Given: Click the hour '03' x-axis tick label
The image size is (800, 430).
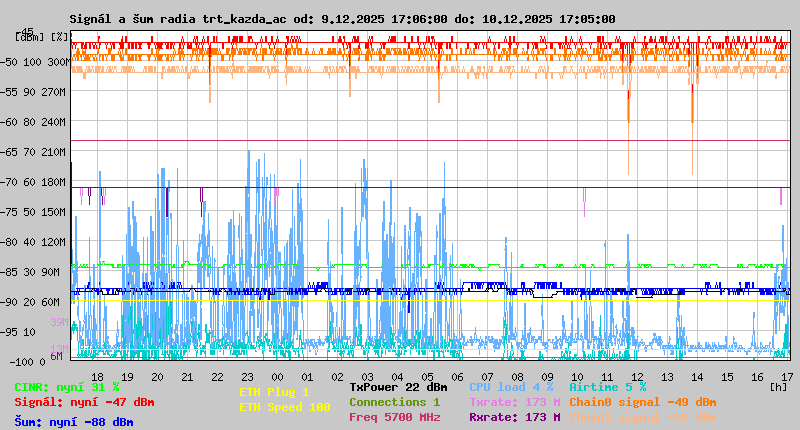Looking at the screenshot, I should tap(367, 377).
